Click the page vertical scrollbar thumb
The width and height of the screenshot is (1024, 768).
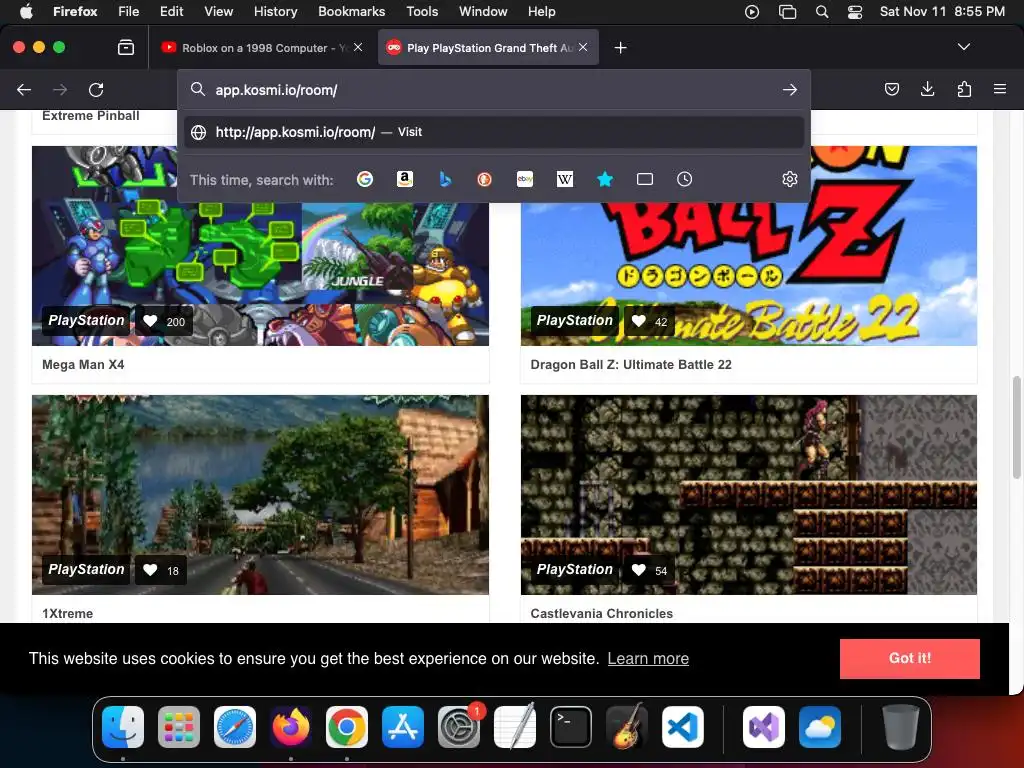tap(1016, 428)
